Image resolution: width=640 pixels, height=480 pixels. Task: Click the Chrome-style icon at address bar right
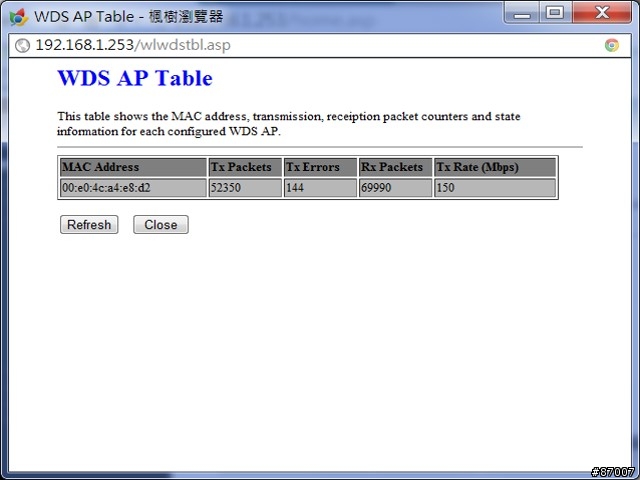(x=611, y=45)
